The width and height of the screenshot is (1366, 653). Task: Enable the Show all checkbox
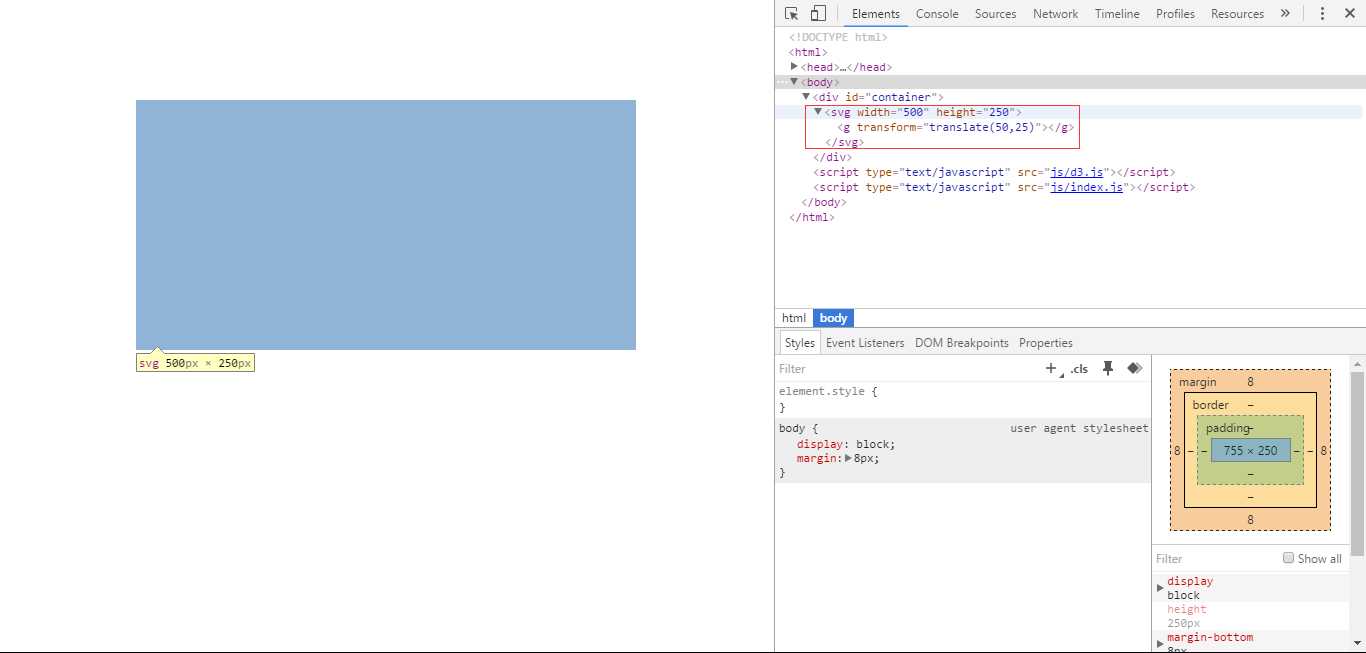[1289, 558]
